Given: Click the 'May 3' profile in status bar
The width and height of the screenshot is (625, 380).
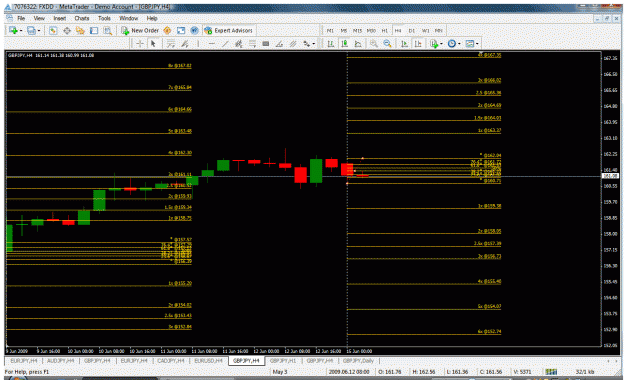Looking at the screenshot, I should coord(280,372).
